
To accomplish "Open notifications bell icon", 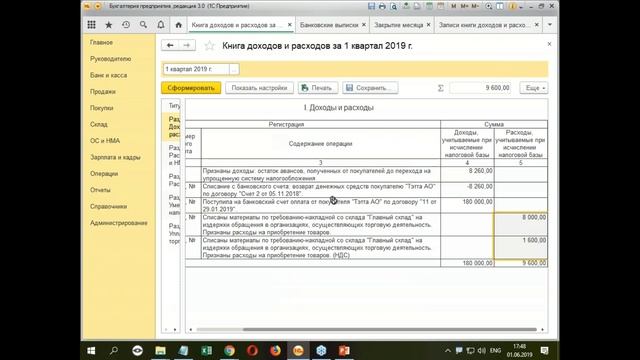I will click(161, 25).
